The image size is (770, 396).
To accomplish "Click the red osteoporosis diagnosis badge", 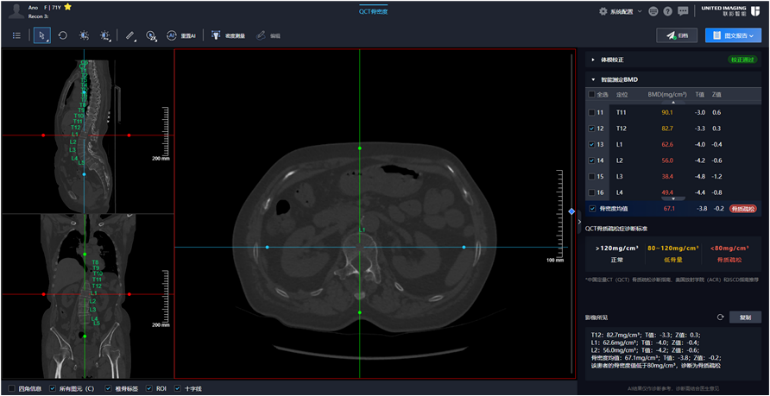I will tap(742, 209).
